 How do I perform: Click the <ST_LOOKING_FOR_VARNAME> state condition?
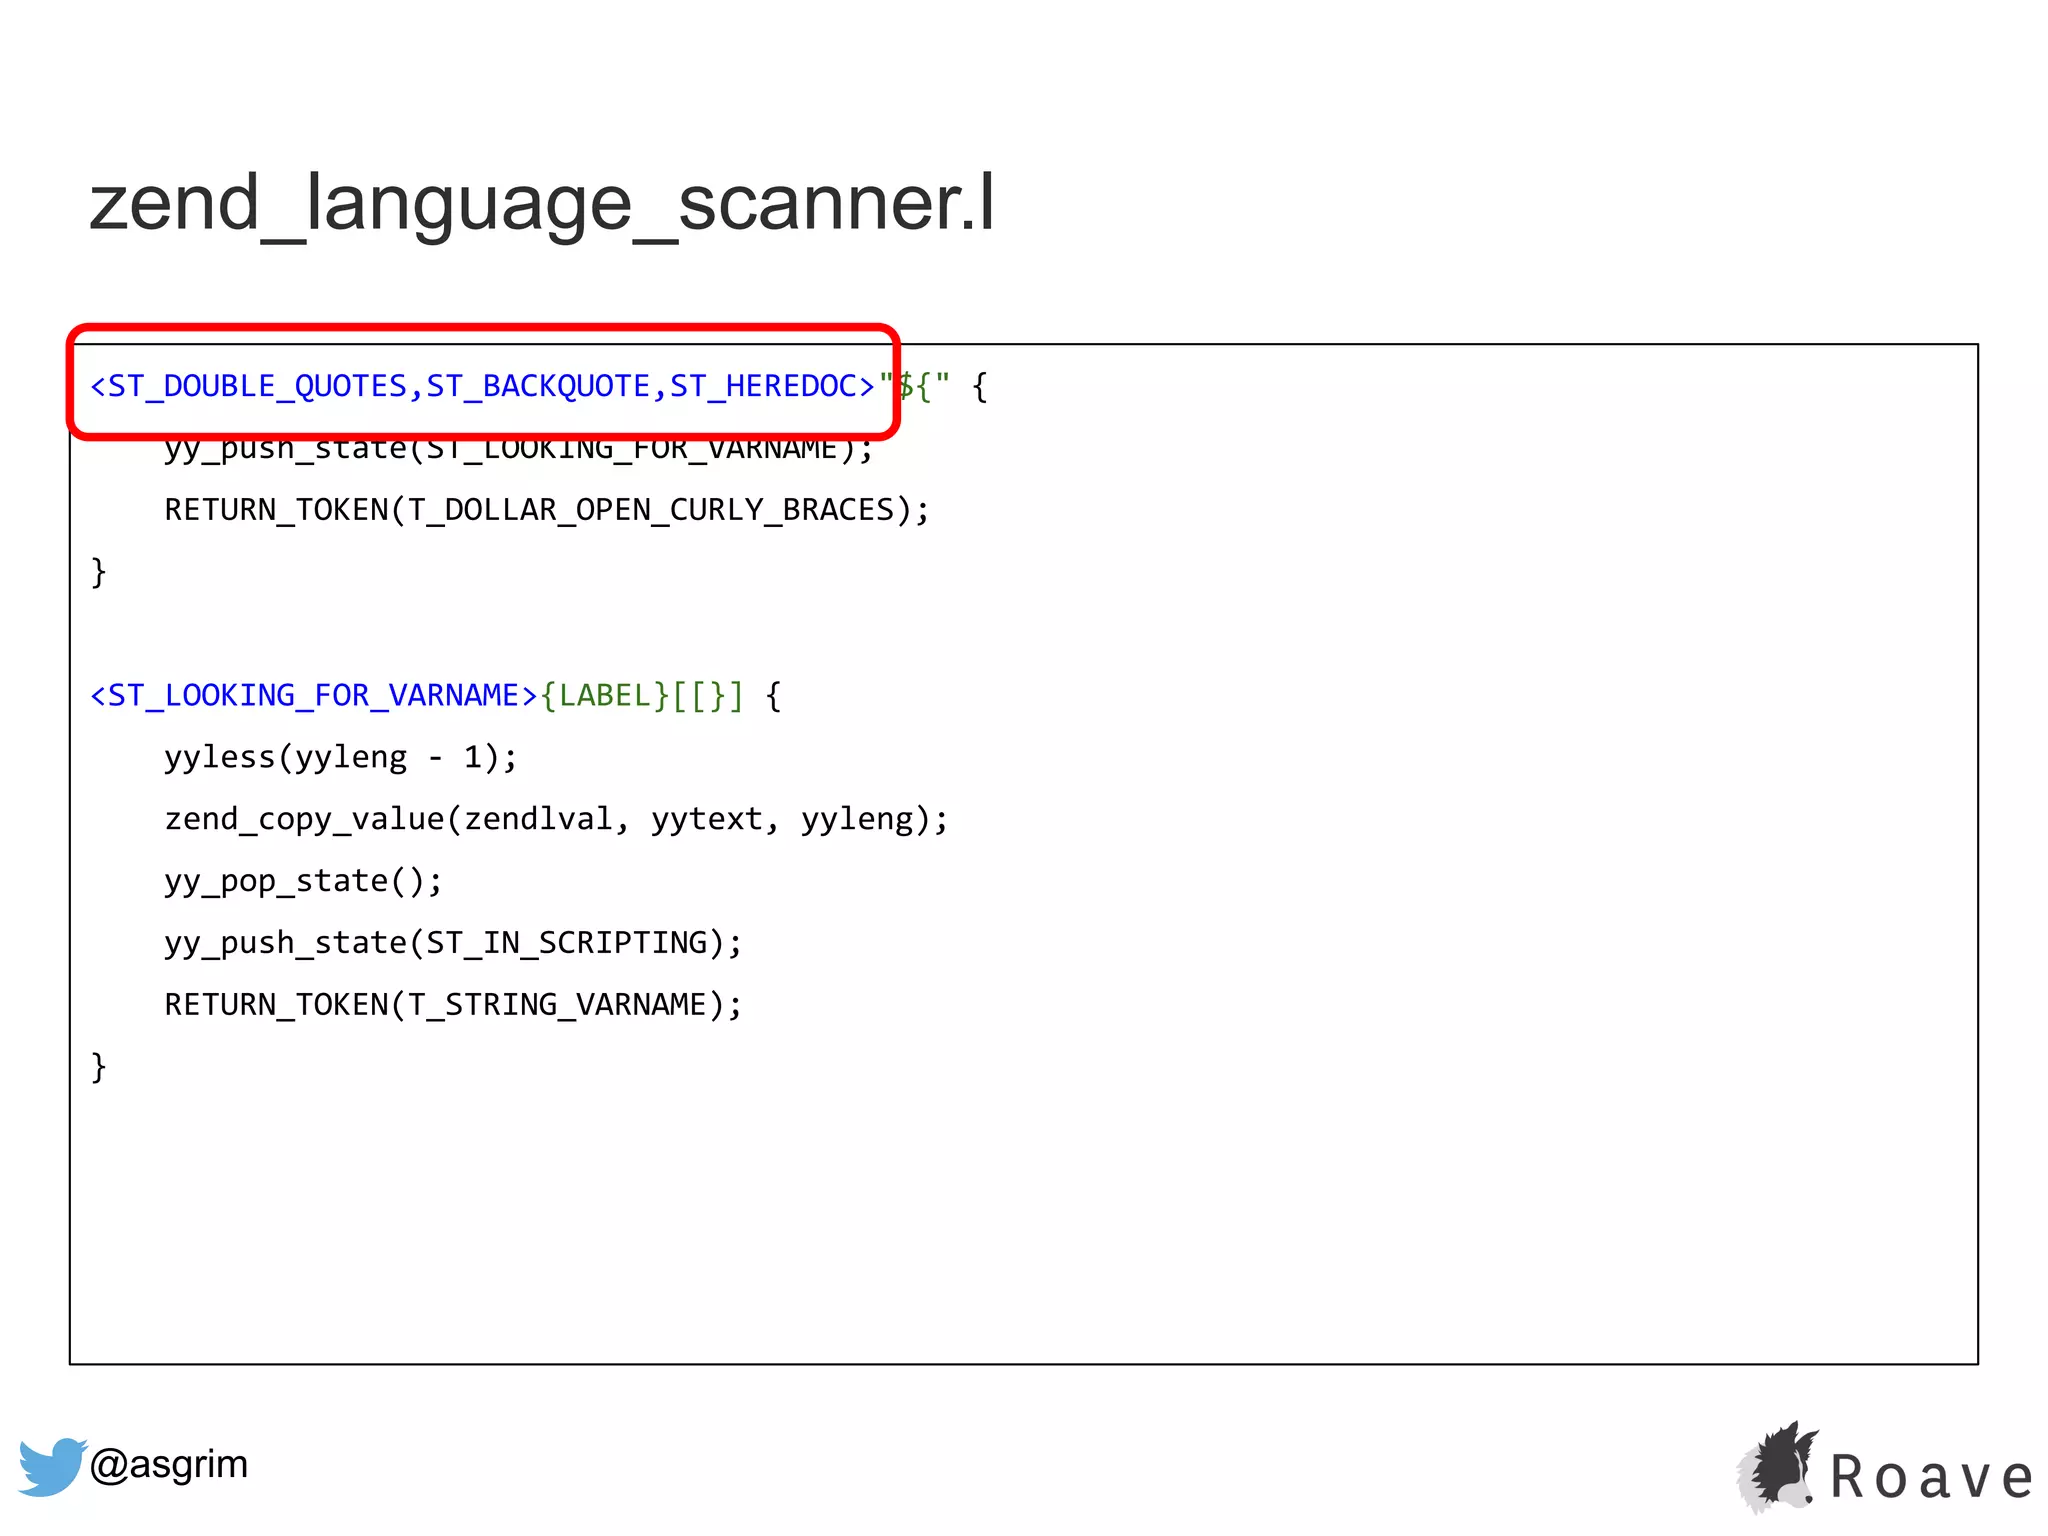click(x=314, y=695)
